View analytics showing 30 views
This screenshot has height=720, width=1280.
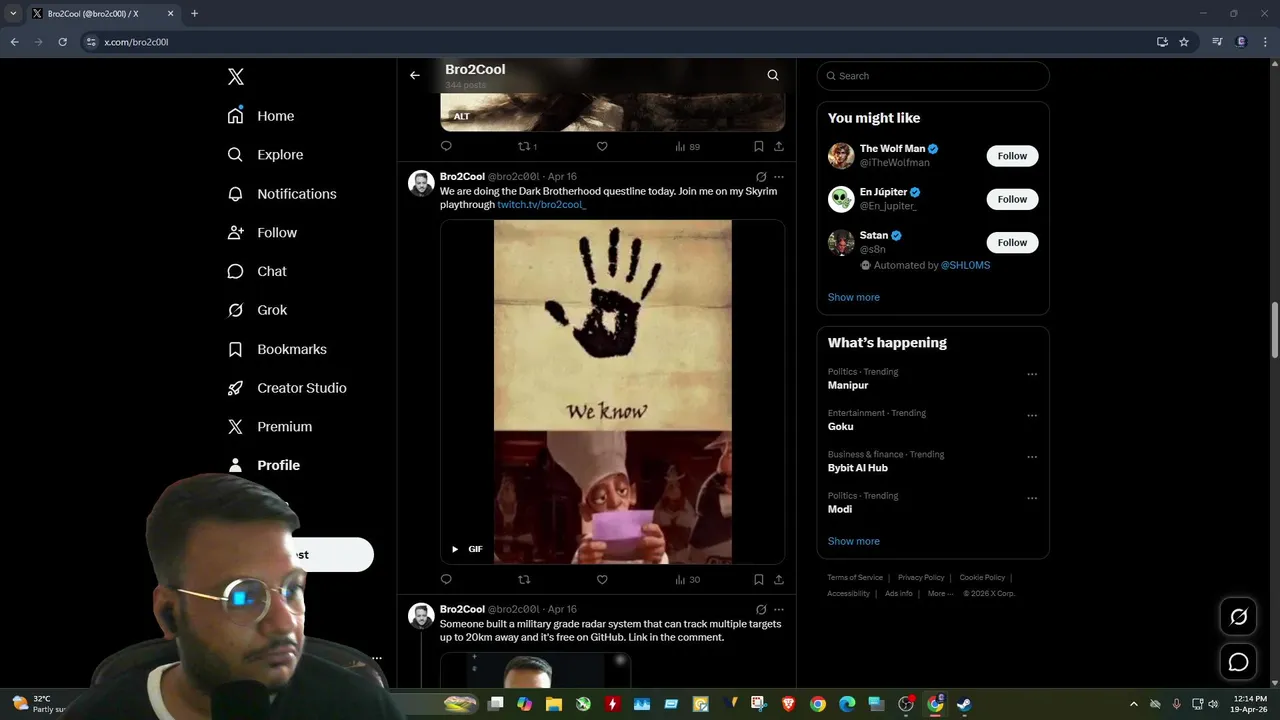coord(687,579)
